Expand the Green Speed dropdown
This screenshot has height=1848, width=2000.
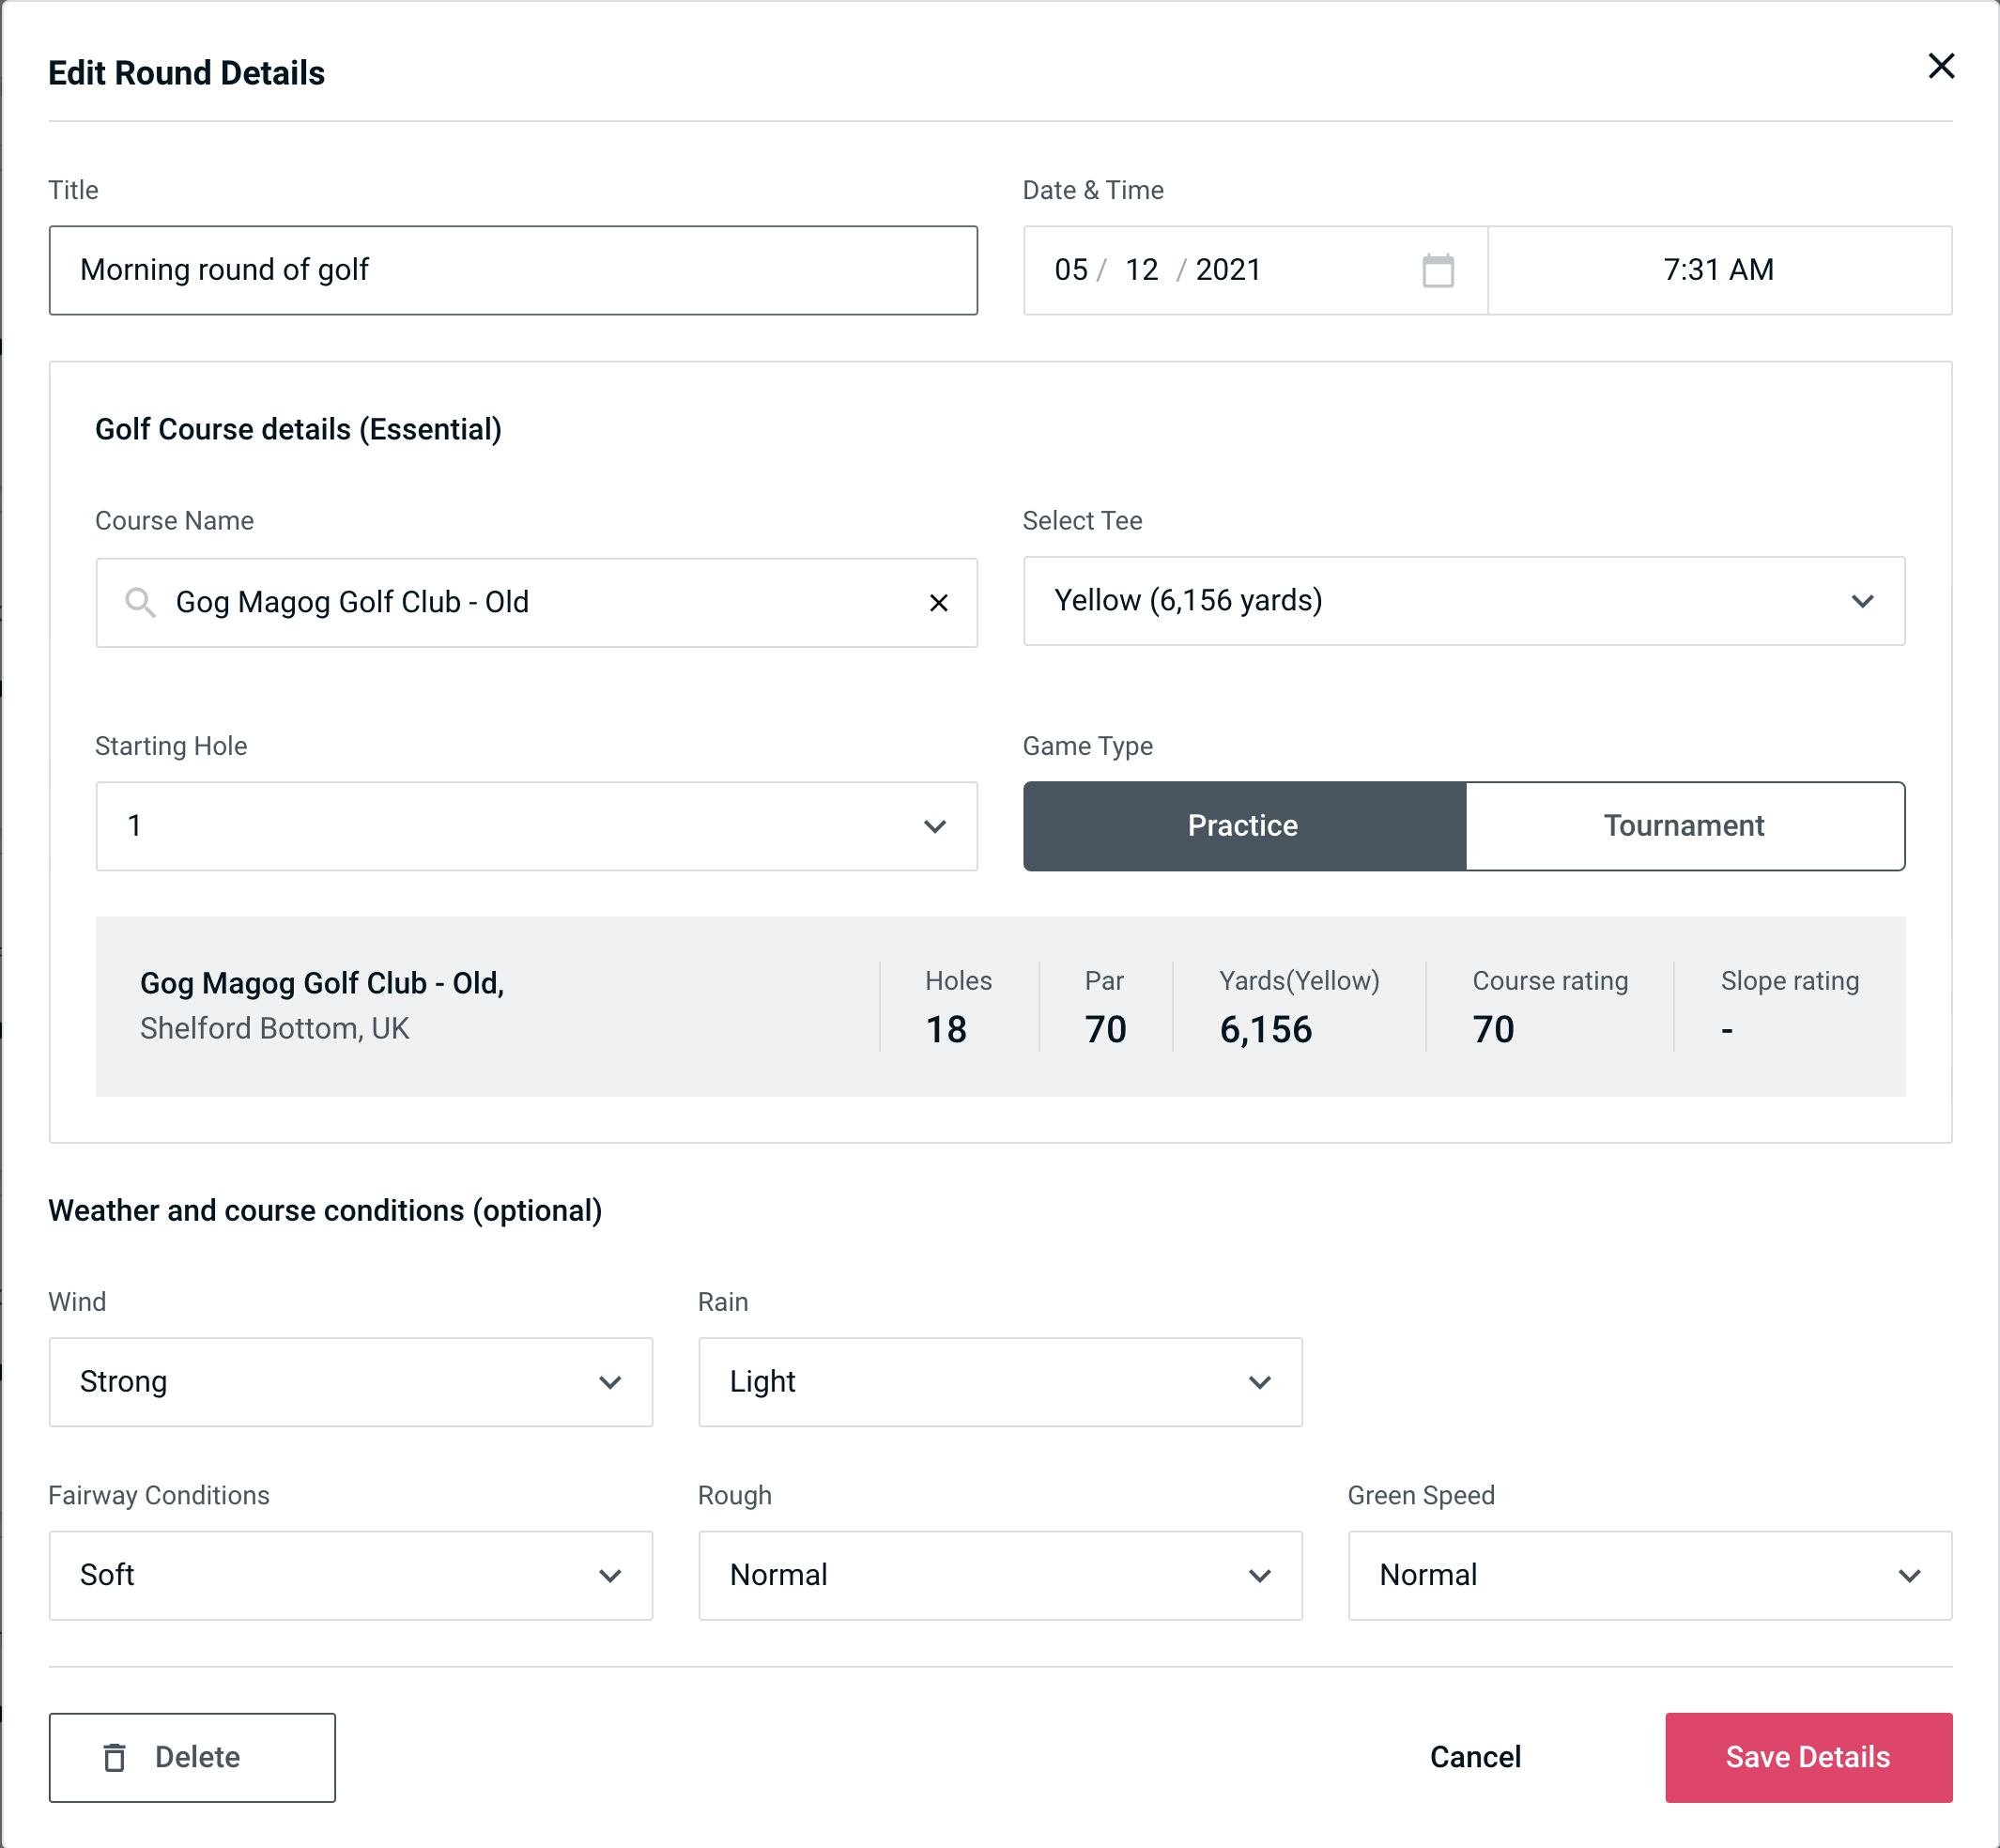1648,1575
